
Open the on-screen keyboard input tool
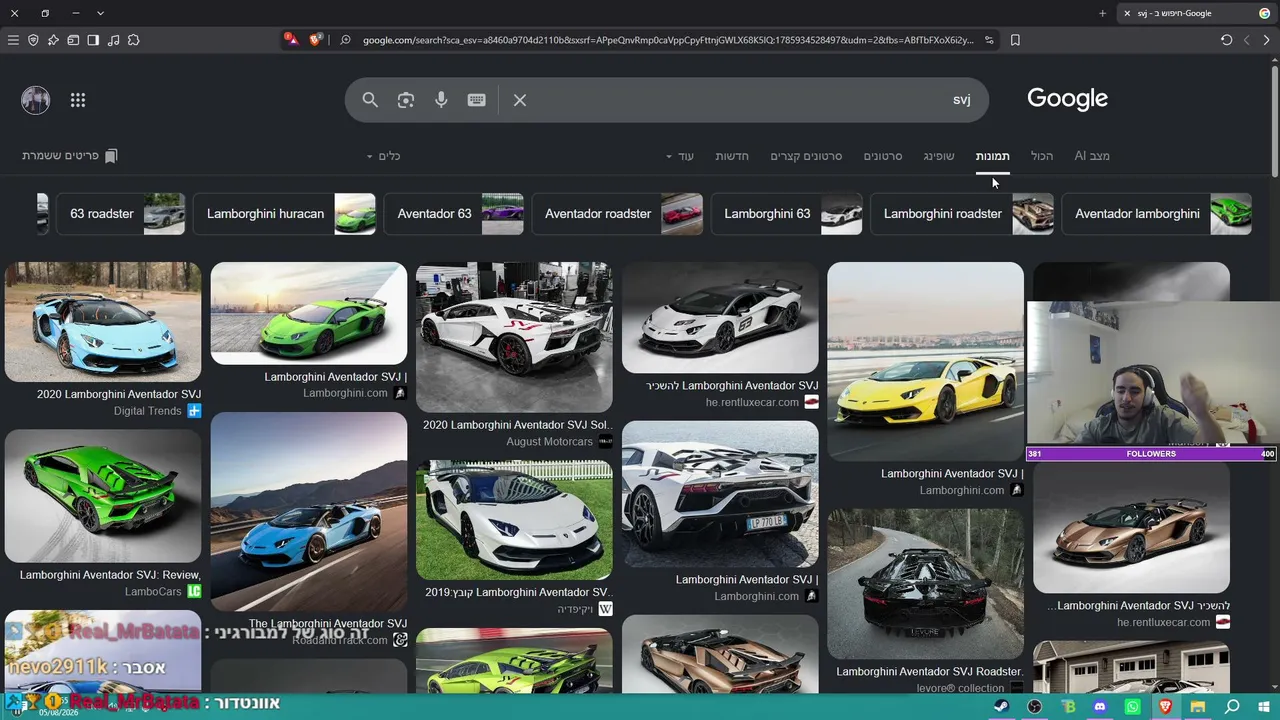[476, 100]
